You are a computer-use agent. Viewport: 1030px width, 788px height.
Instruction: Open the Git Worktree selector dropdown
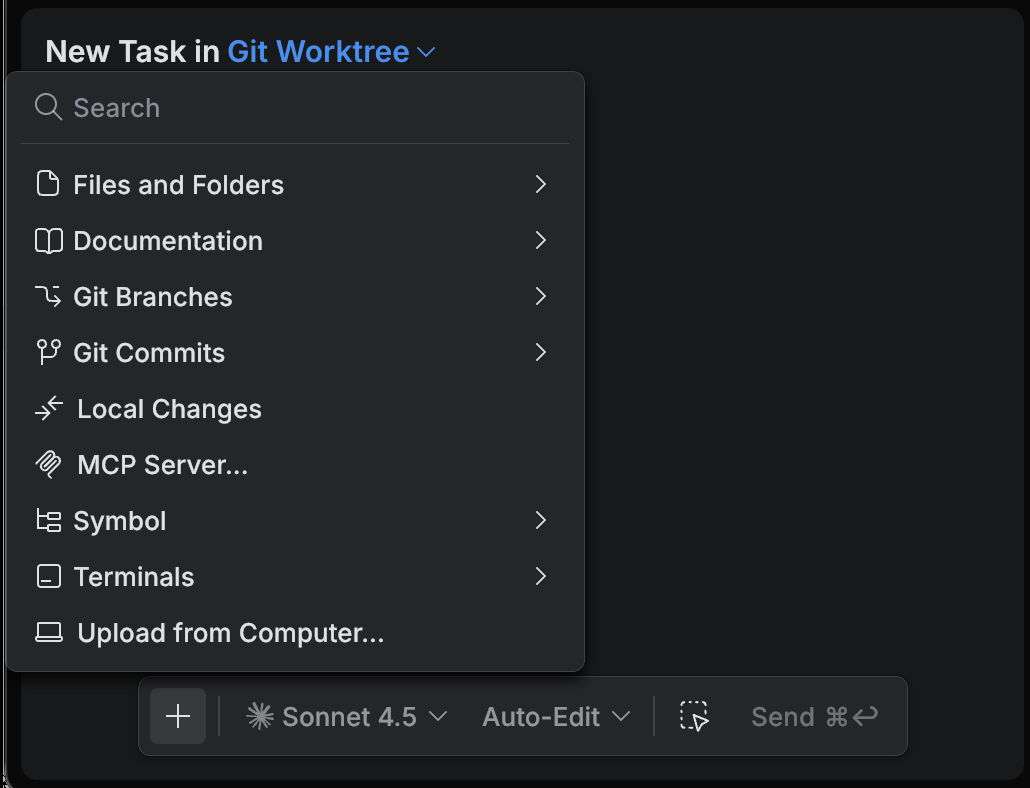[x=330, y=51]
